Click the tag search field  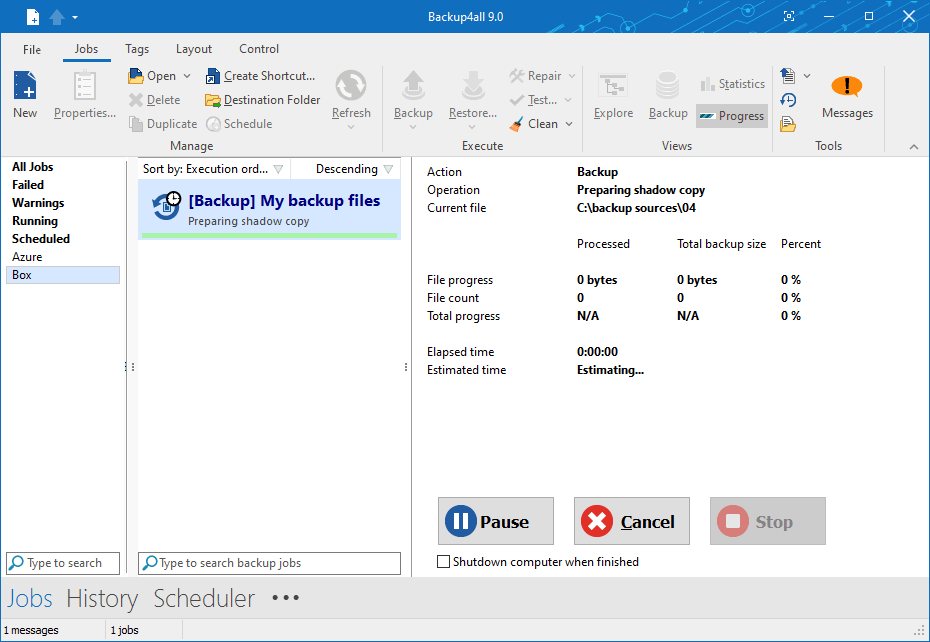63,563
